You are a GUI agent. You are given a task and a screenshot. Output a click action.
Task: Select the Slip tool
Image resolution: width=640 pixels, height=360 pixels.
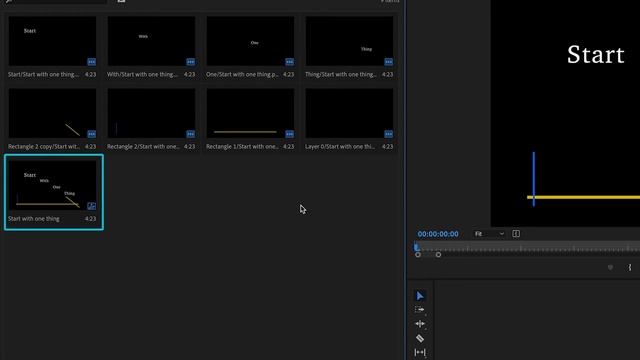420,352
